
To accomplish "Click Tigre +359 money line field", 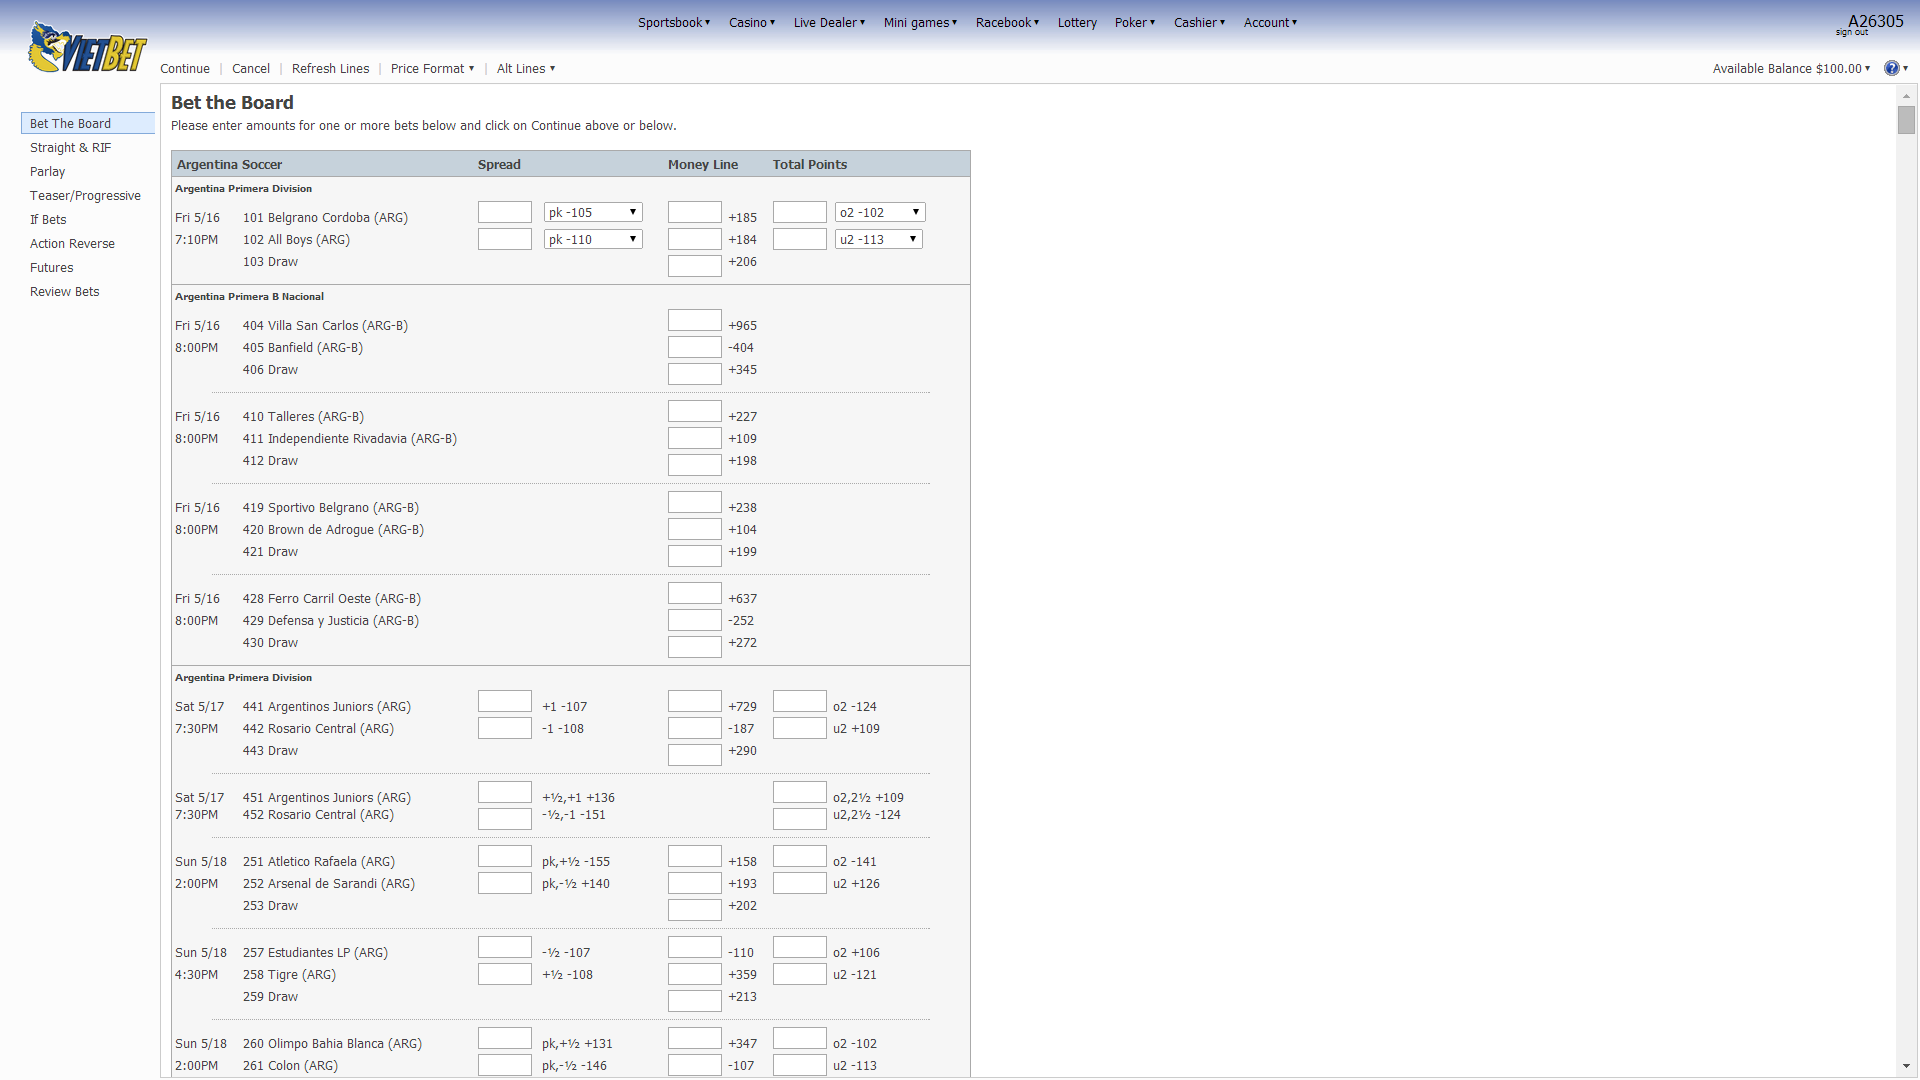I will 695,974.
